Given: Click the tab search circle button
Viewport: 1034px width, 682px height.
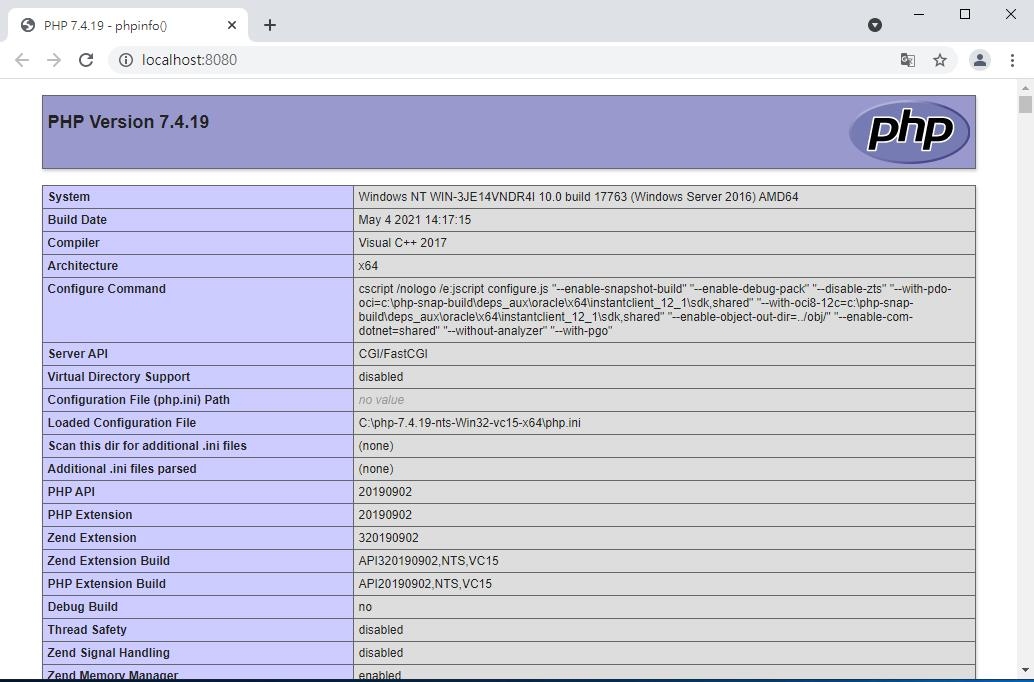Looking at the screenshot, I should point(875,25).
